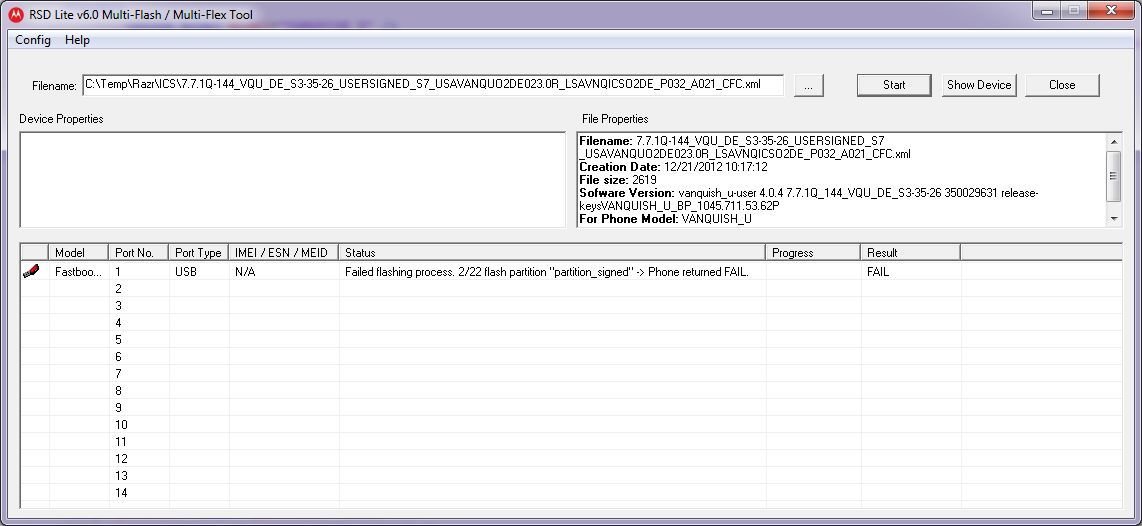
Task: Open the Help menu
Action: coord(77,40)
